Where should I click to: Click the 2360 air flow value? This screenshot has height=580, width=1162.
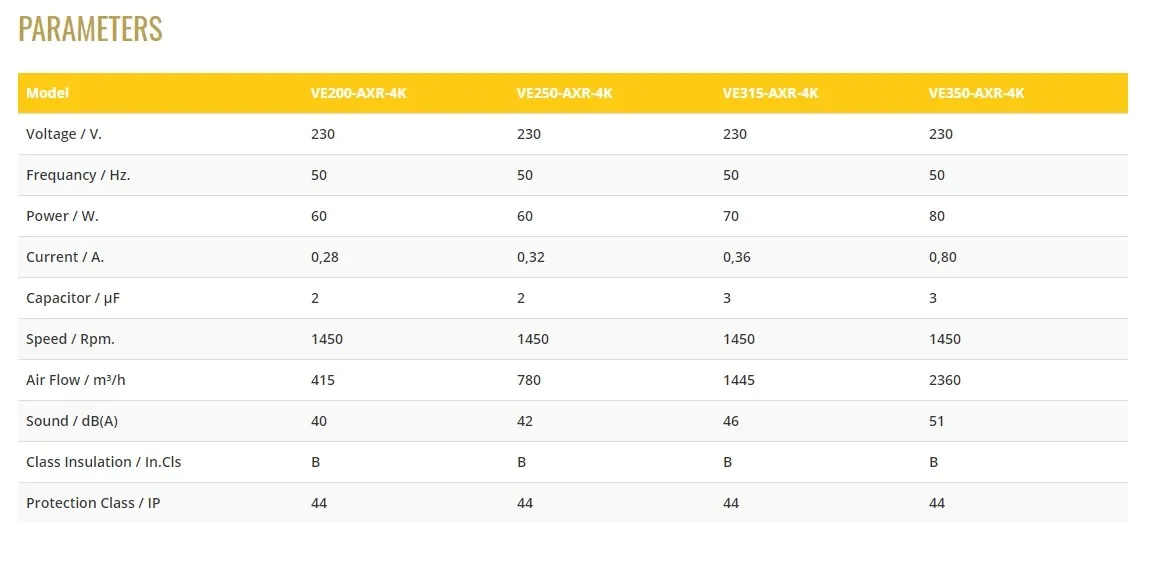tap(945, 380)
